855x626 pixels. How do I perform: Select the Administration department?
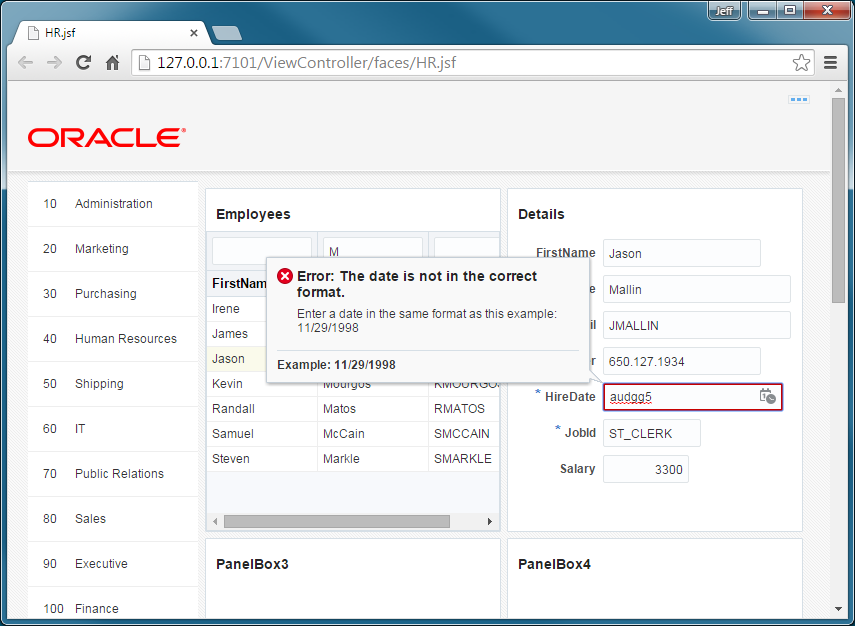tap(113, 204)
